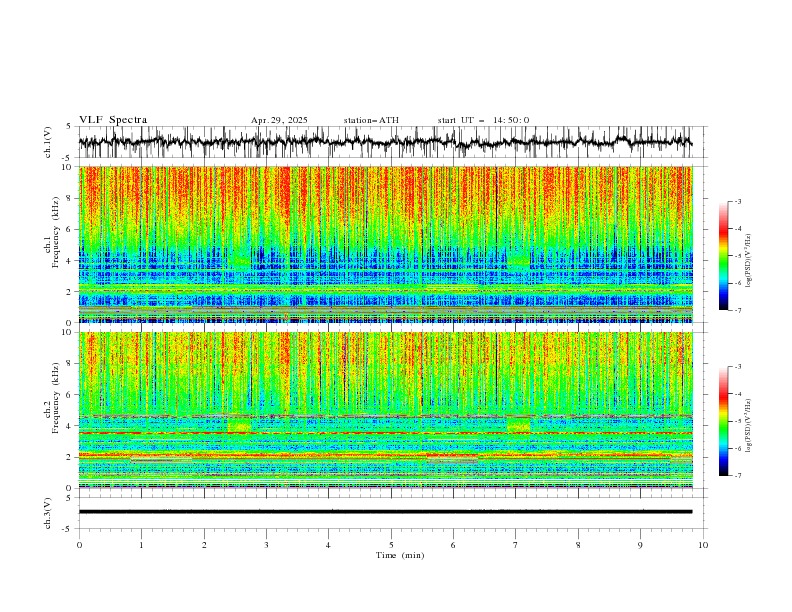Click time axis tick label "1"
The image size is (792, 612).
(x=142, y=545)
